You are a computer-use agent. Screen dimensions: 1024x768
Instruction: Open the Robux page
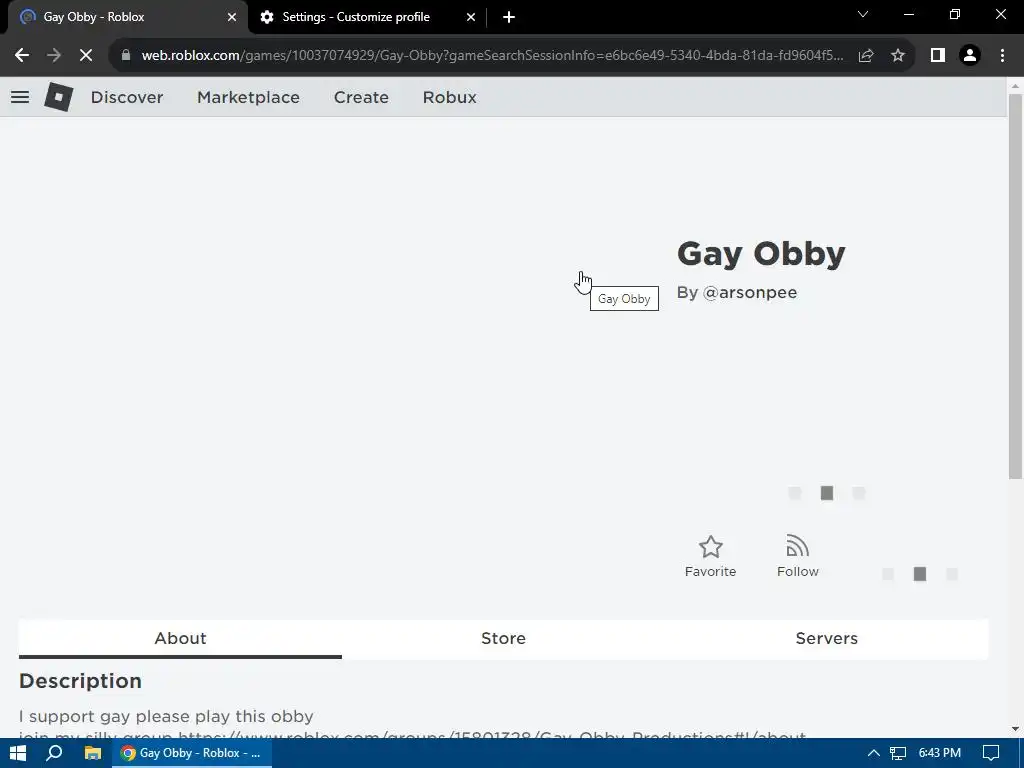(x=449, y=97)
